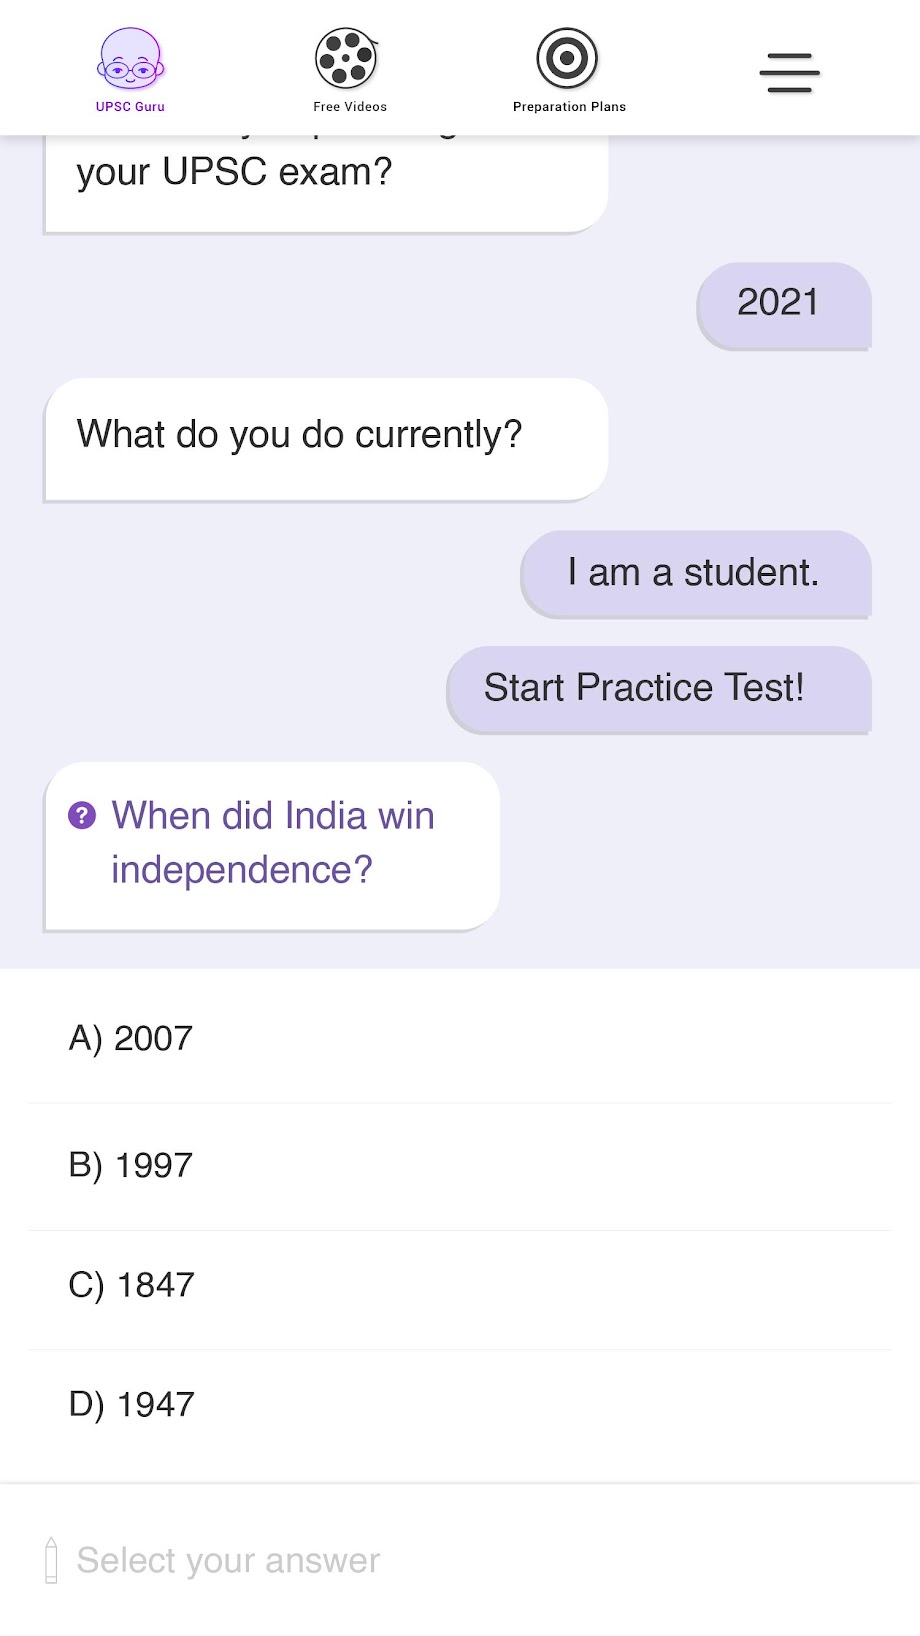The width and height of the screenshot is (920, 1636).
Task: Tap the 'What do you do currently?' message
Action: (326, 437)
